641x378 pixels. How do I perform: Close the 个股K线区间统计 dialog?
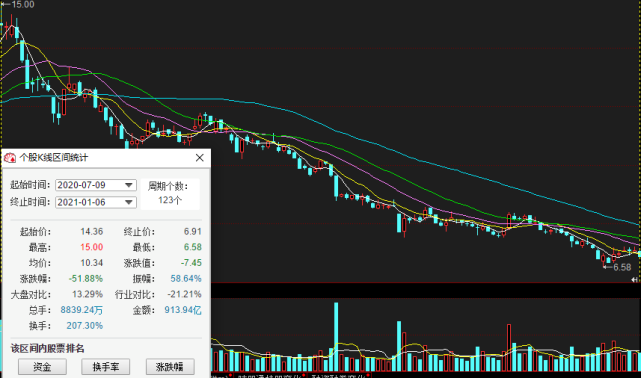(x=199, y=158)
